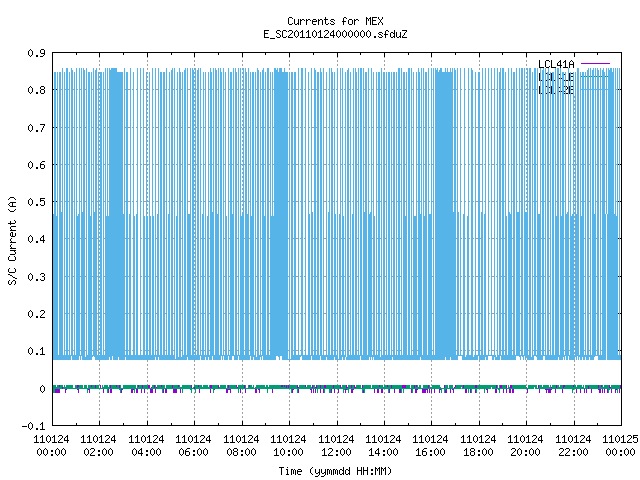
Task: Click the x-axis label '110124 02:00'
Action: click(x=98, y=446)
